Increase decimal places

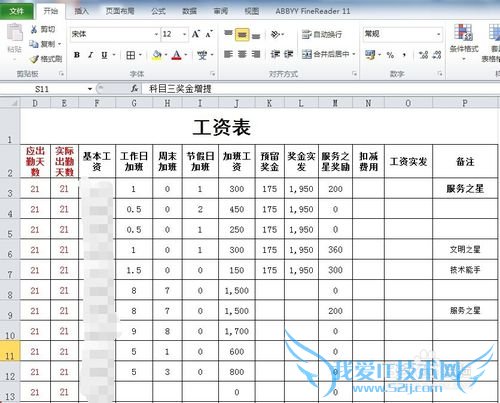click(x=423, y=55)
